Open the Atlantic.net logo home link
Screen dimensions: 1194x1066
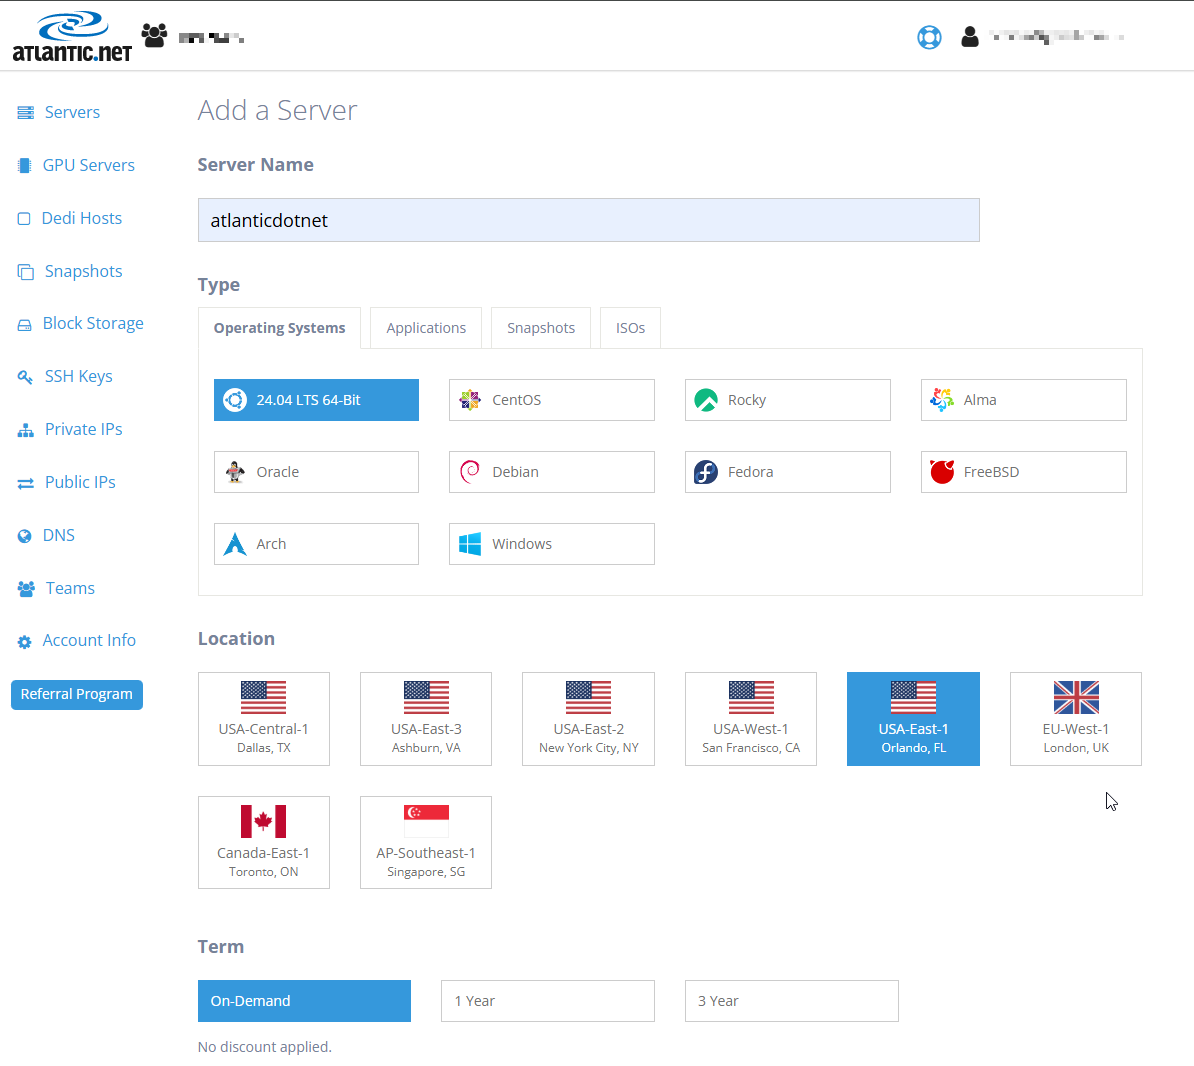(x=72, y=38)
